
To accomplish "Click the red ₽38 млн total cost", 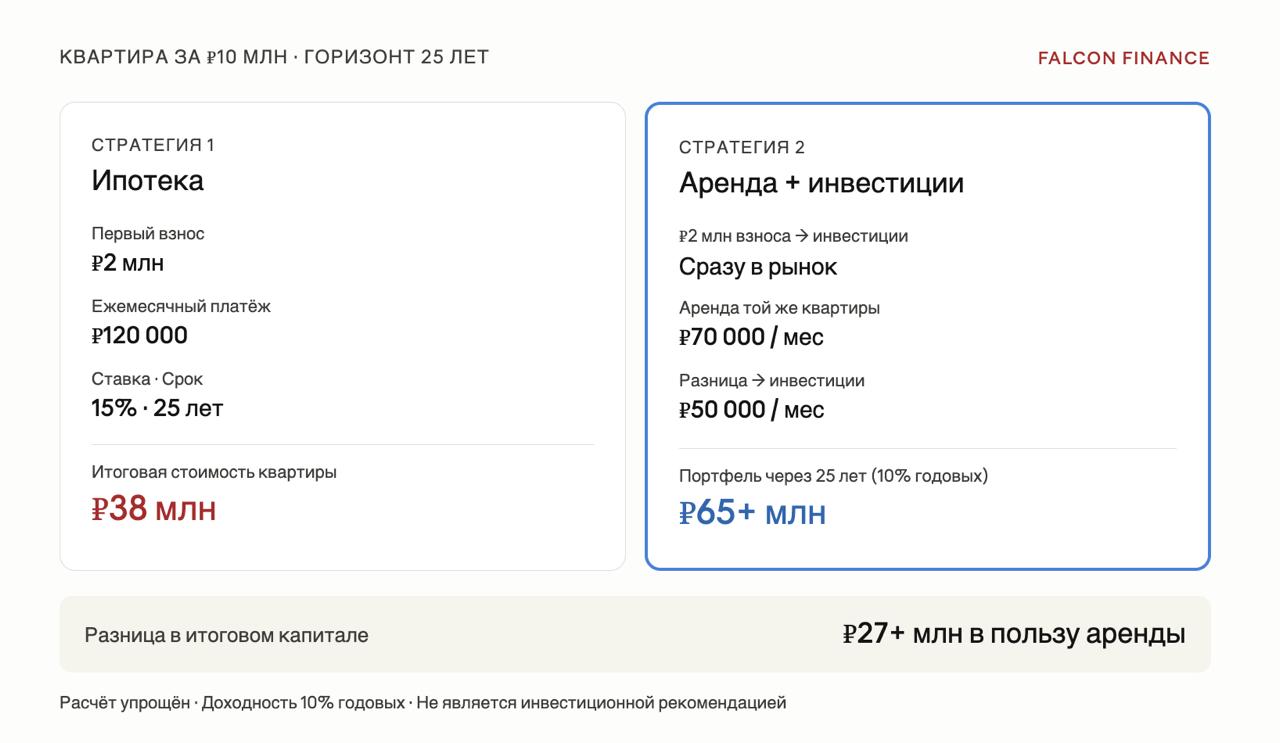I will tap(154, 509).
